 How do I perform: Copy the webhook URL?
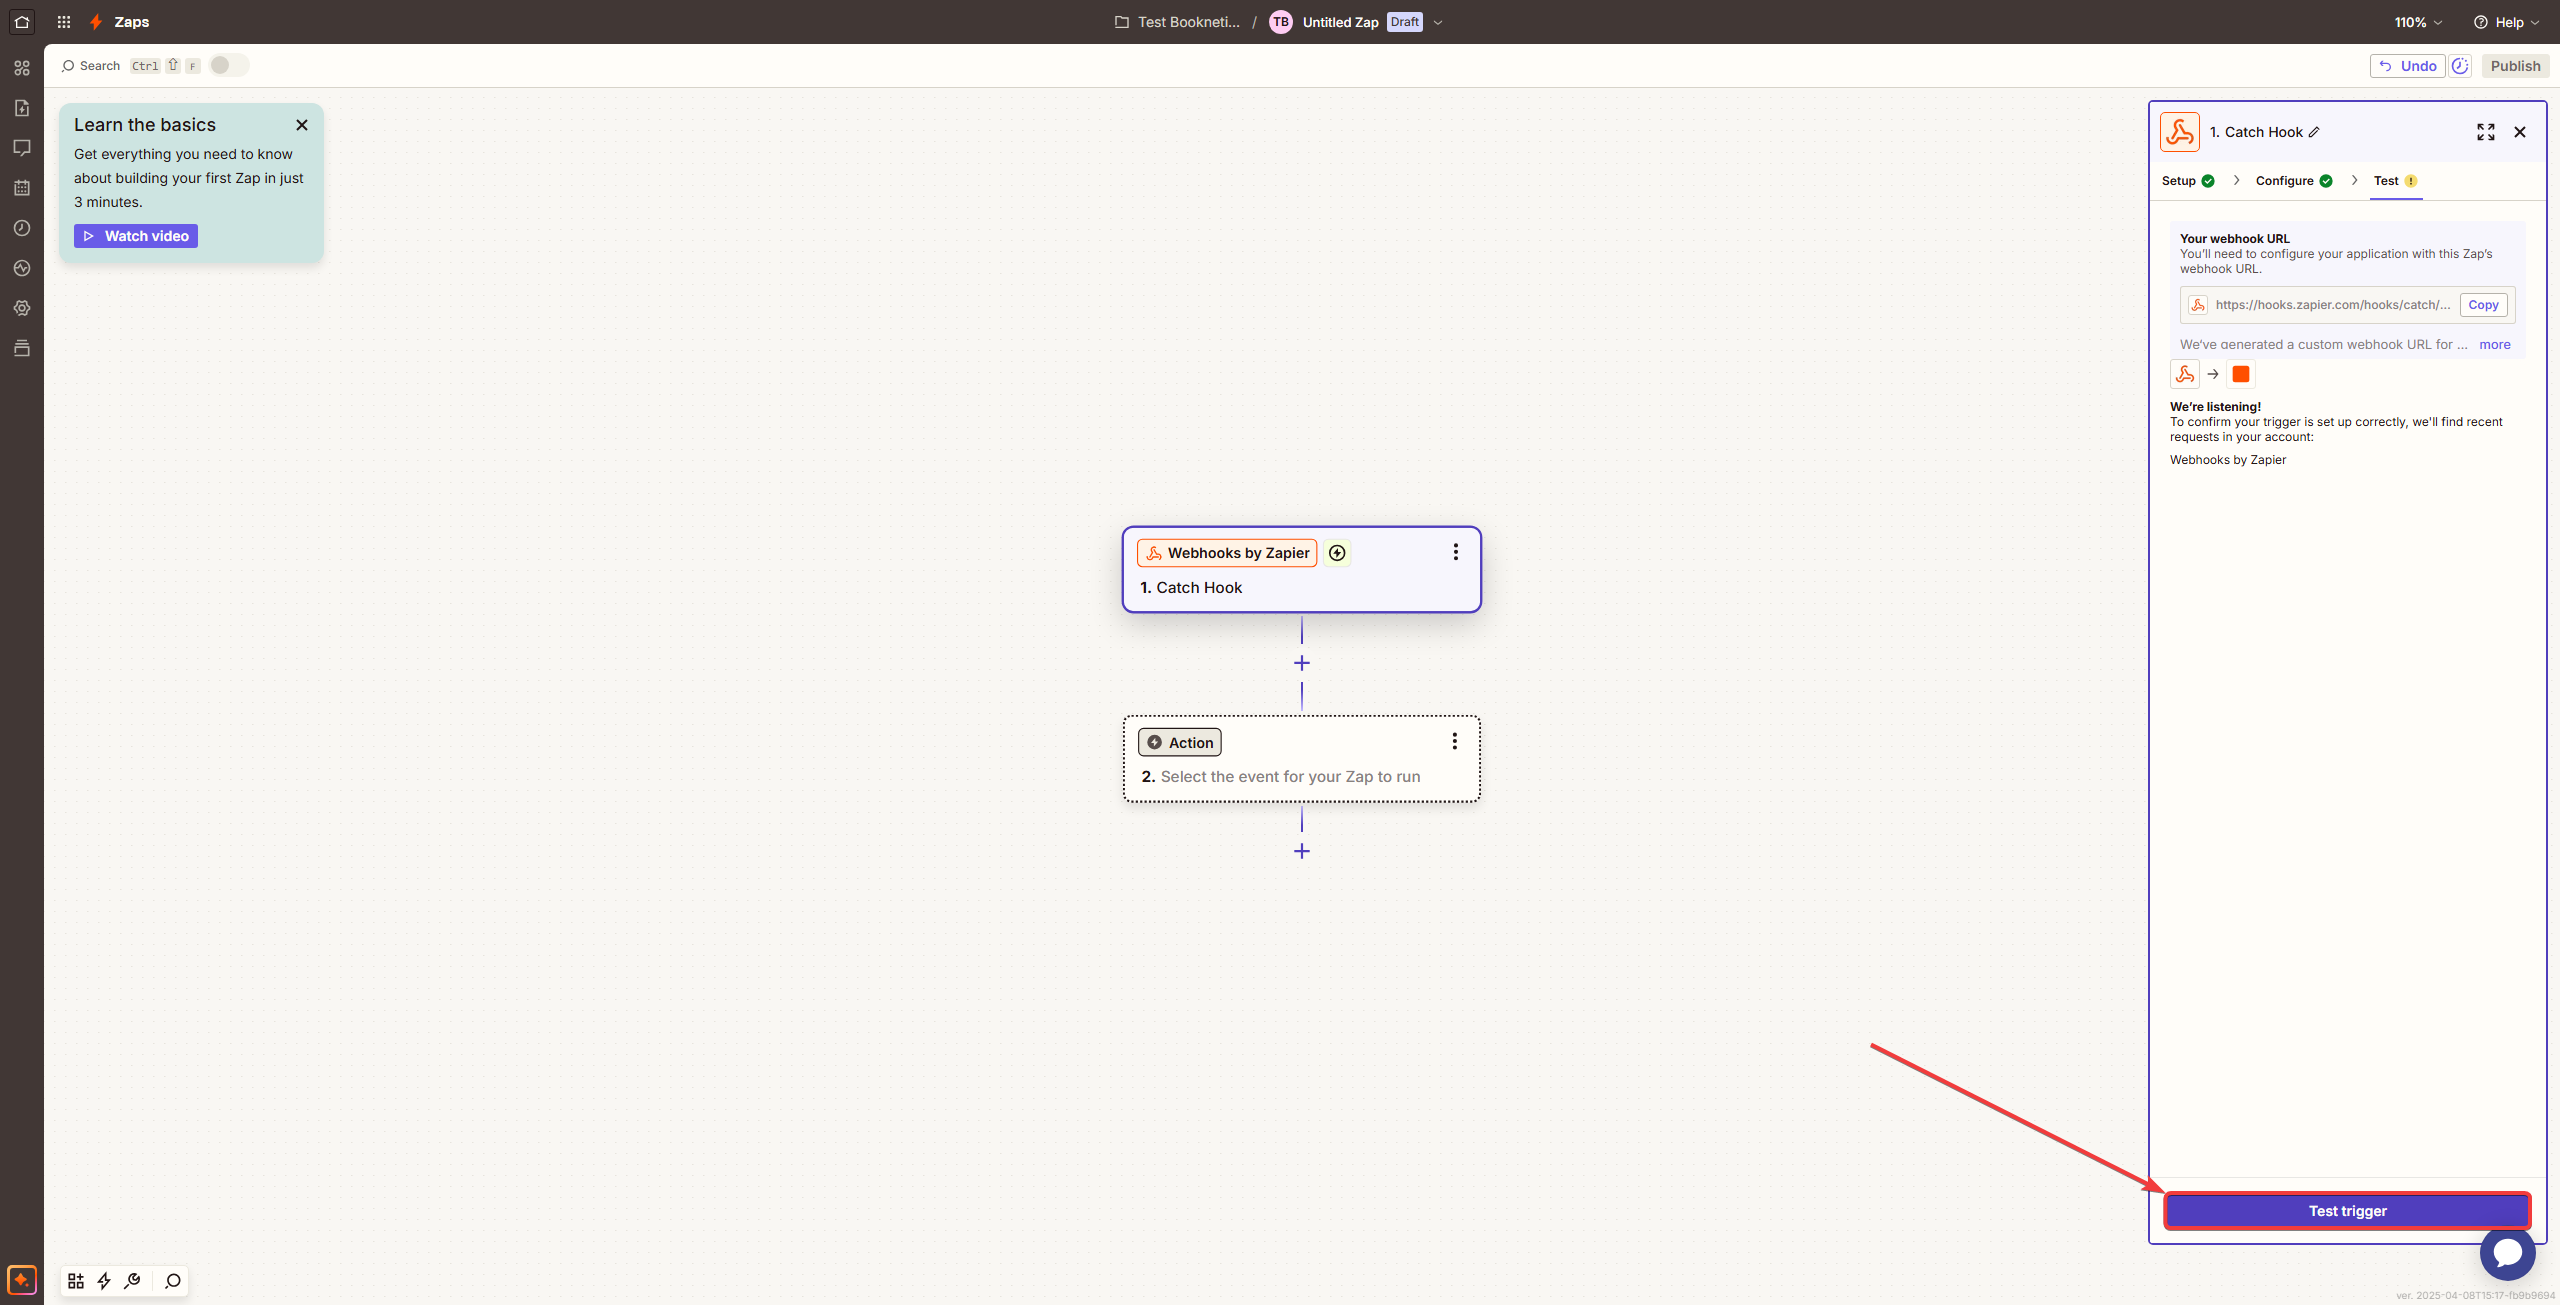point(2483,305)
